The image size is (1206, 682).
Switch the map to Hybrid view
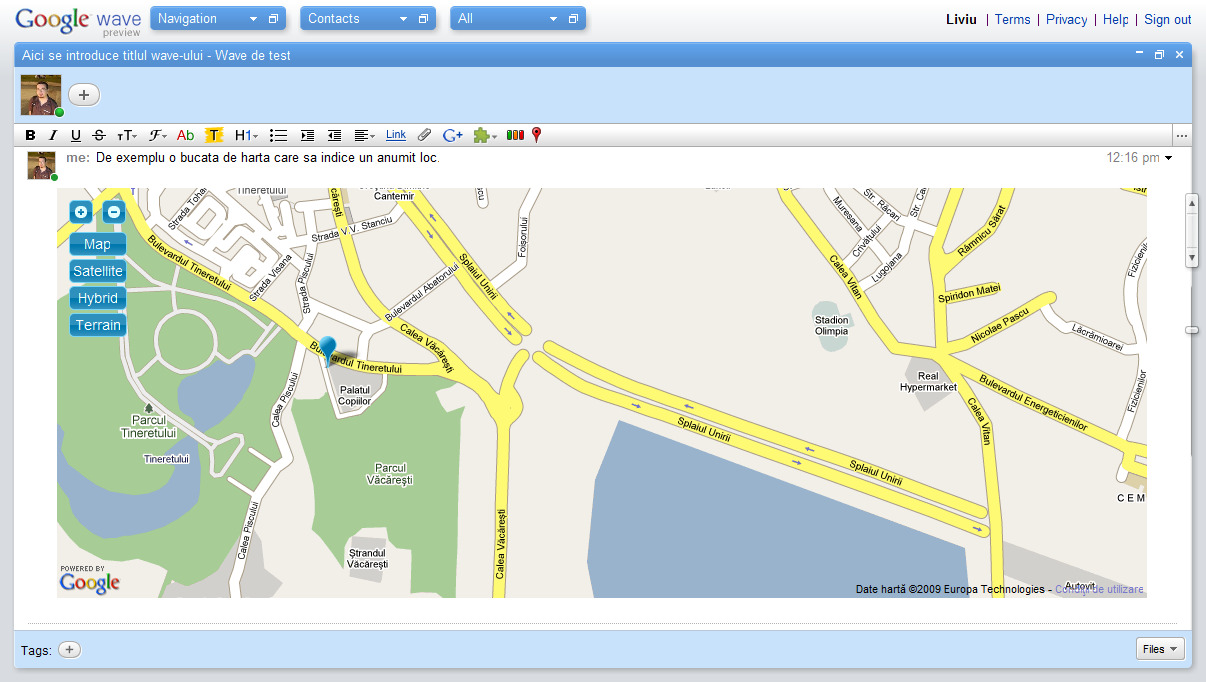tap(98, 298)
